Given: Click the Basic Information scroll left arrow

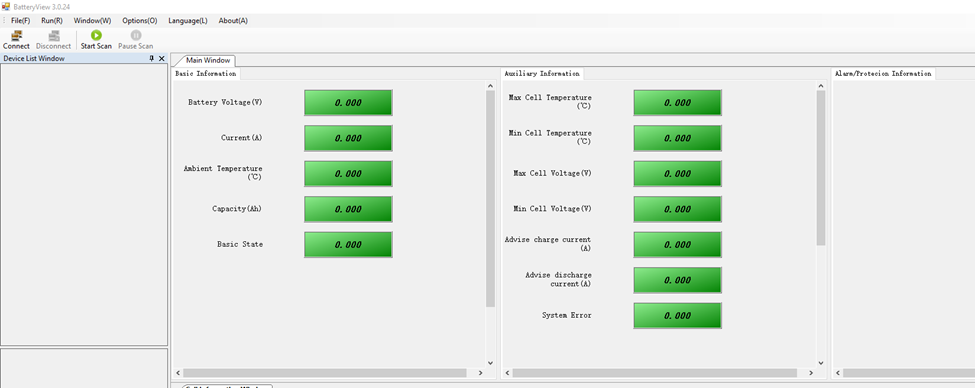Looking at the screenshot, I should click(178, 373).
